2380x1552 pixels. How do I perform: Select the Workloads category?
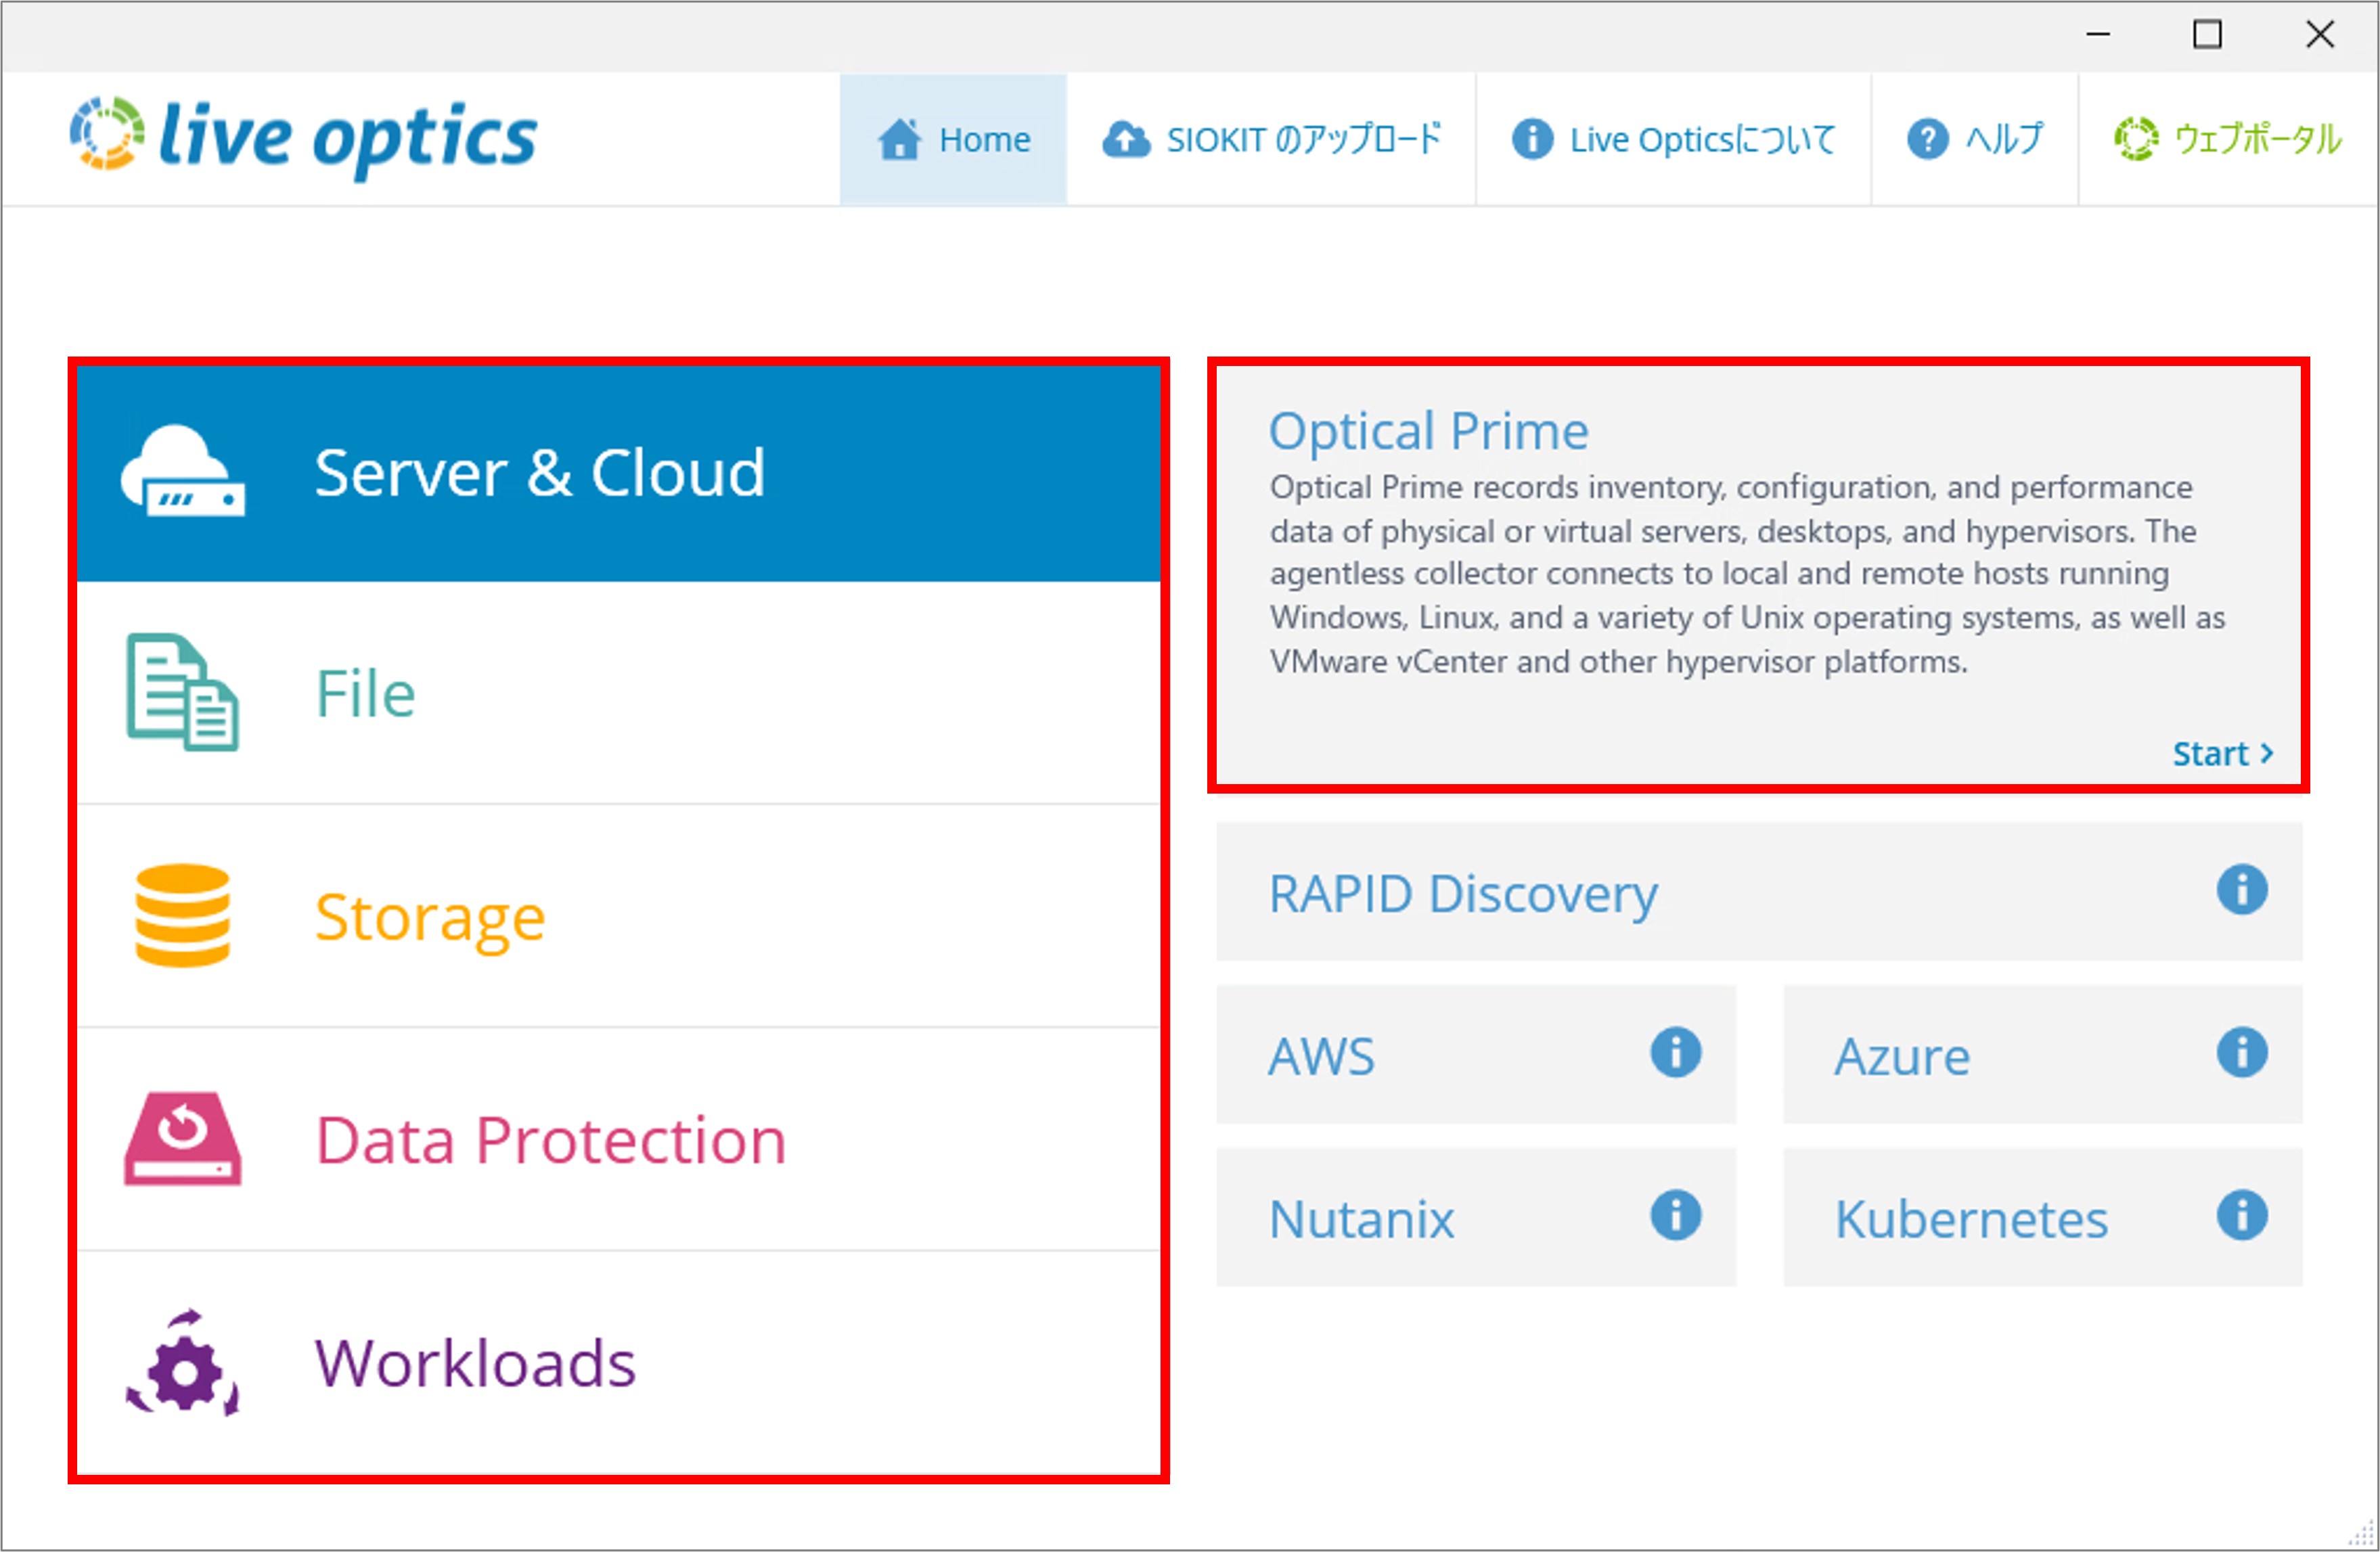coord(619,1363)
